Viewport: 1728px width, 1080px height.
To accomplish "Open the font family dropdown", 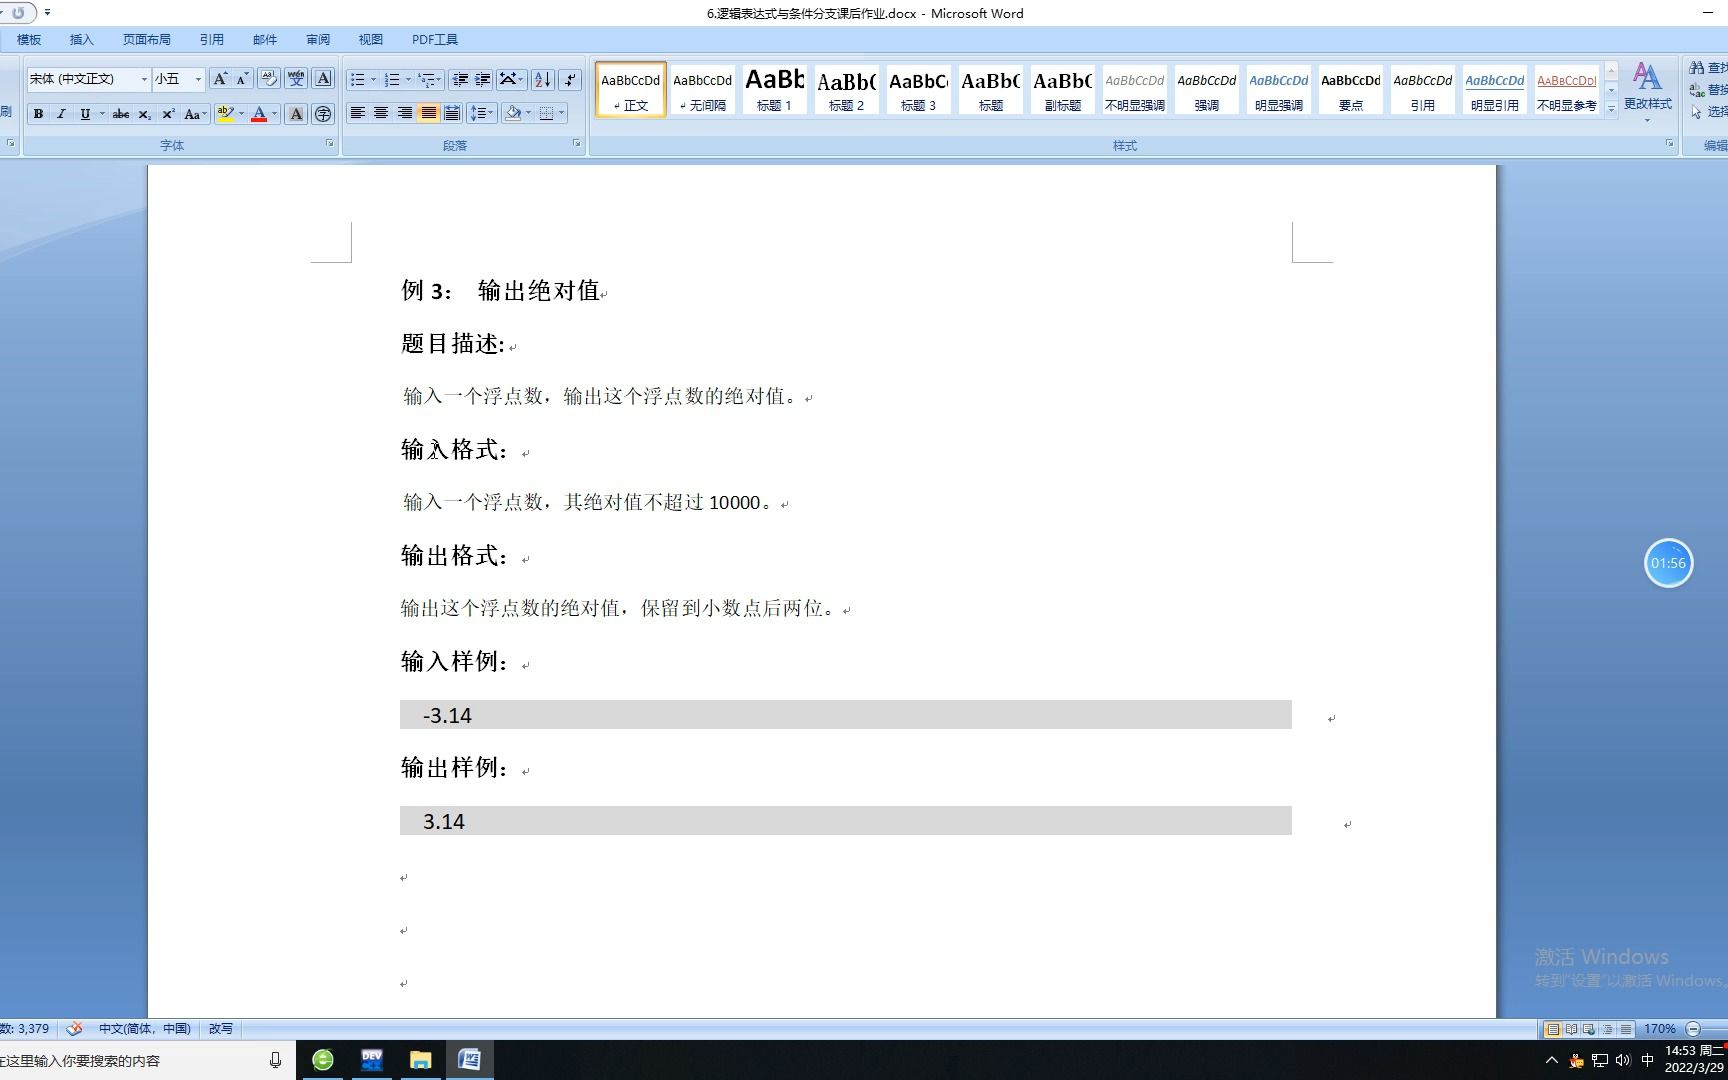I will (143, 77).
